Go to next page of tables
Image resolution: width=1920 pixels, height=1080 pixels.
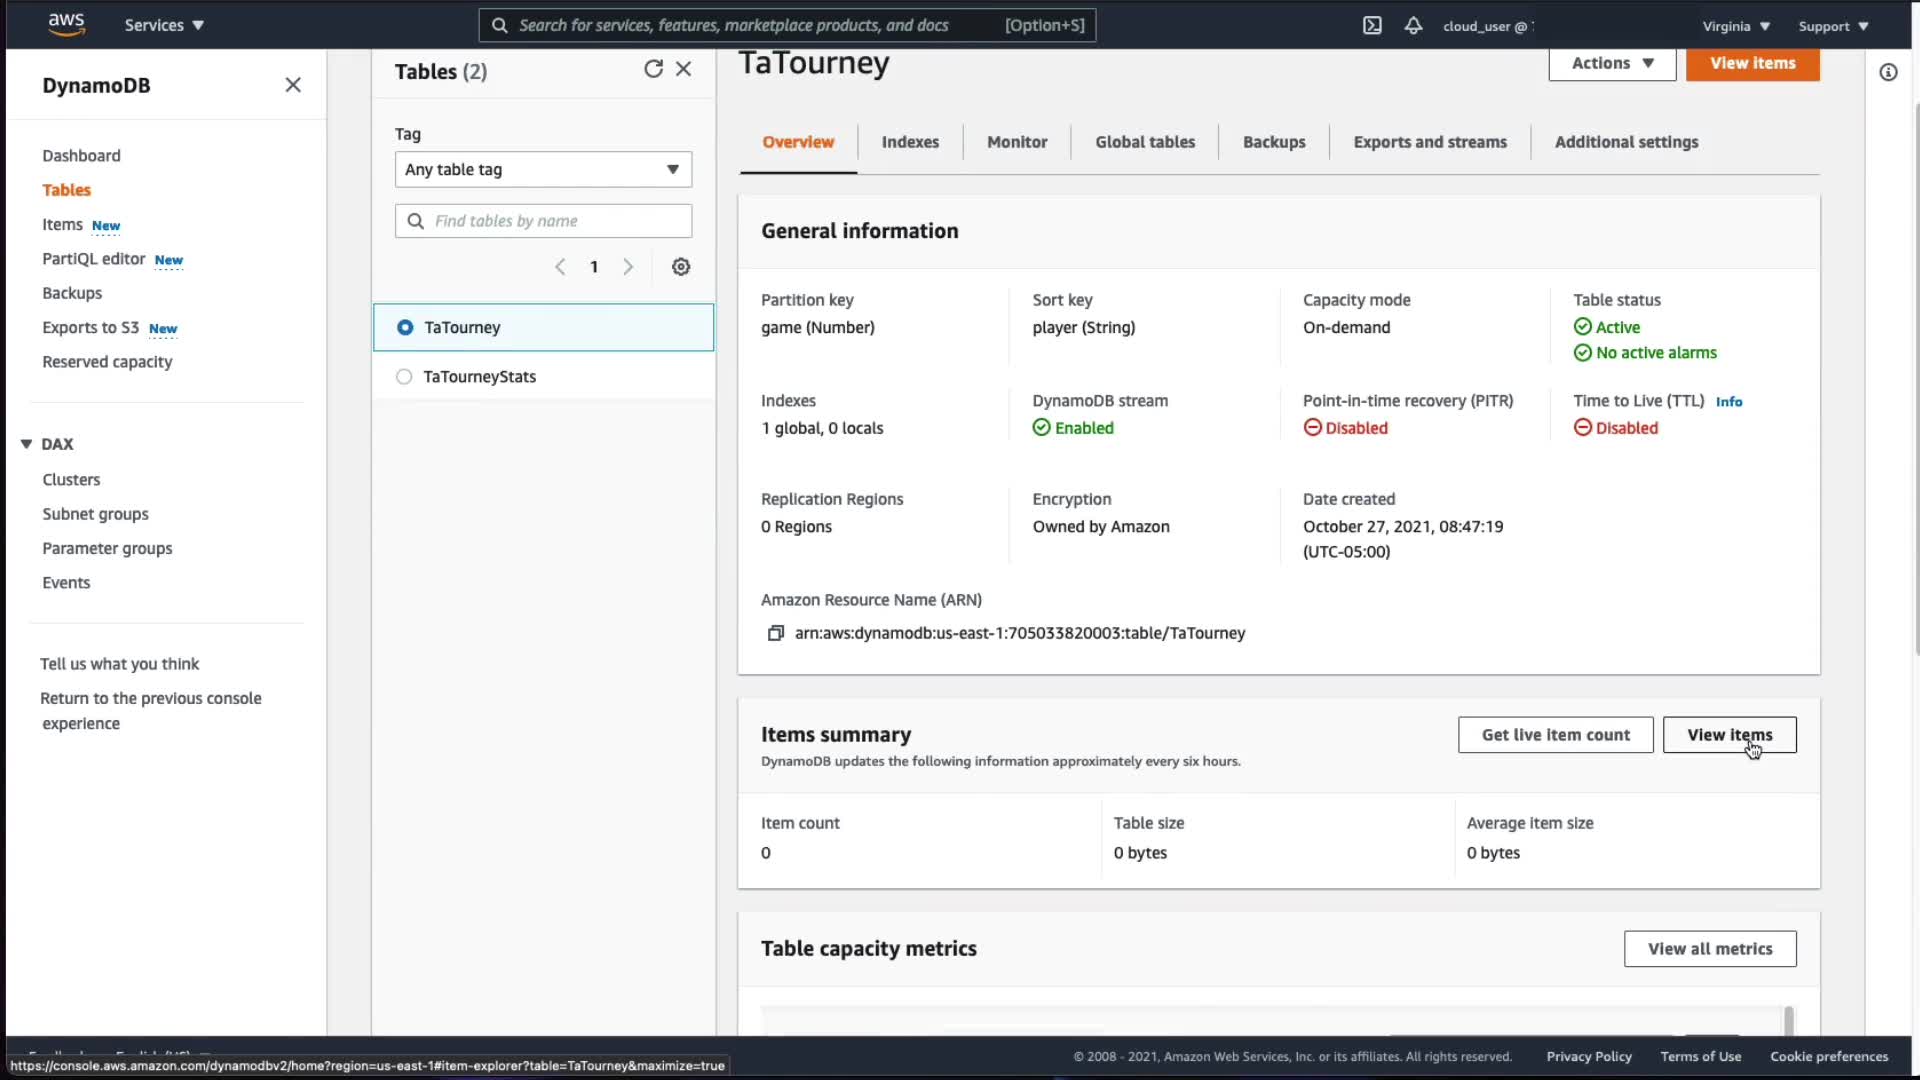(x=628, y=267)
